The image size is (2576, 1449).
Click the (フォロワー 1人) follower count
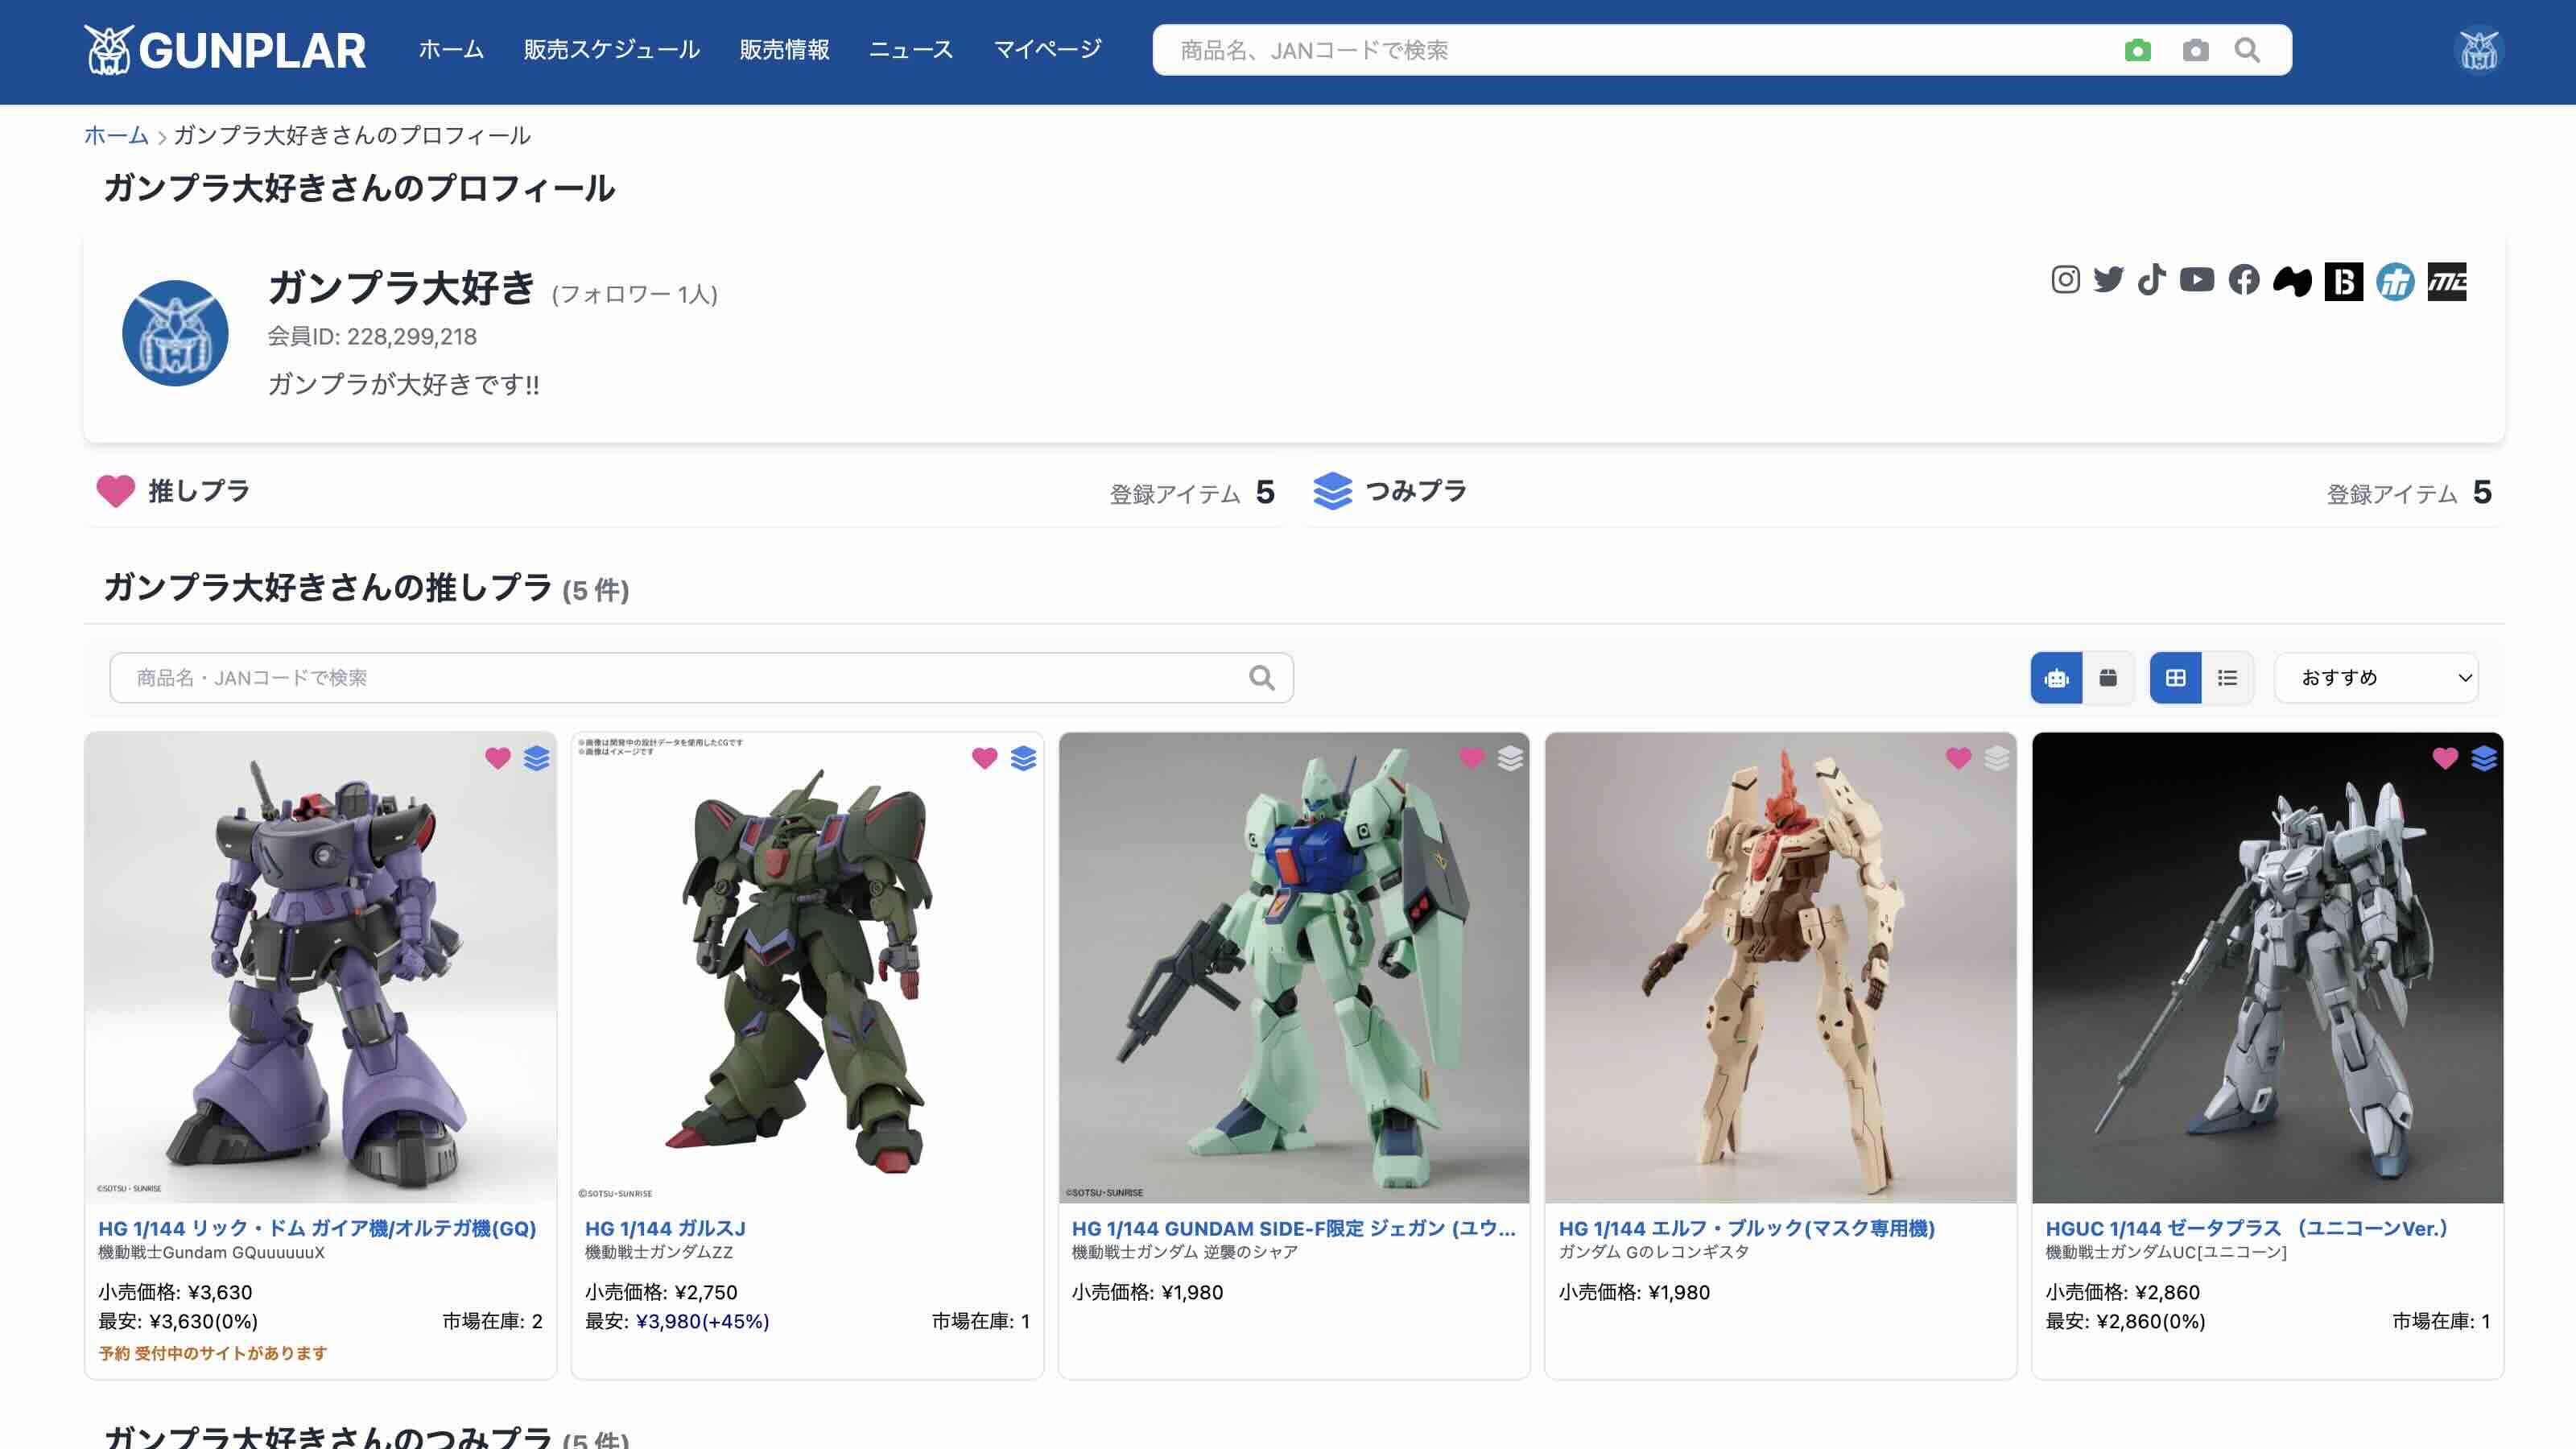click(x=635, y=294)
